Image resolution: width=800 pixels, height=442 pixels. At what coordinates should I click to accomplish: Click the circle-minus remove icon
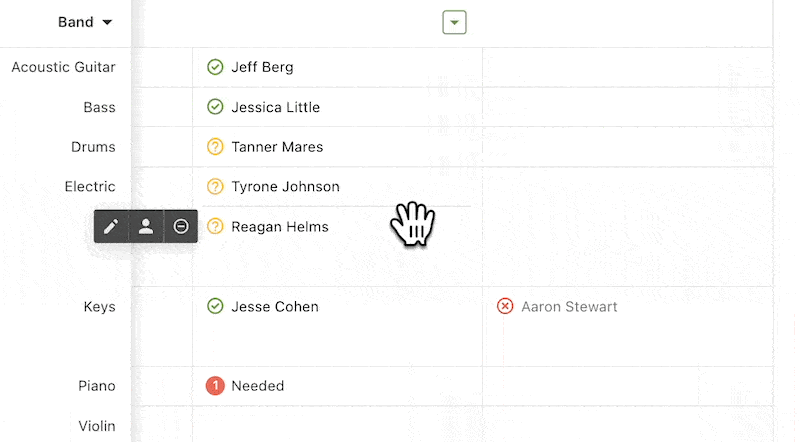181,226
